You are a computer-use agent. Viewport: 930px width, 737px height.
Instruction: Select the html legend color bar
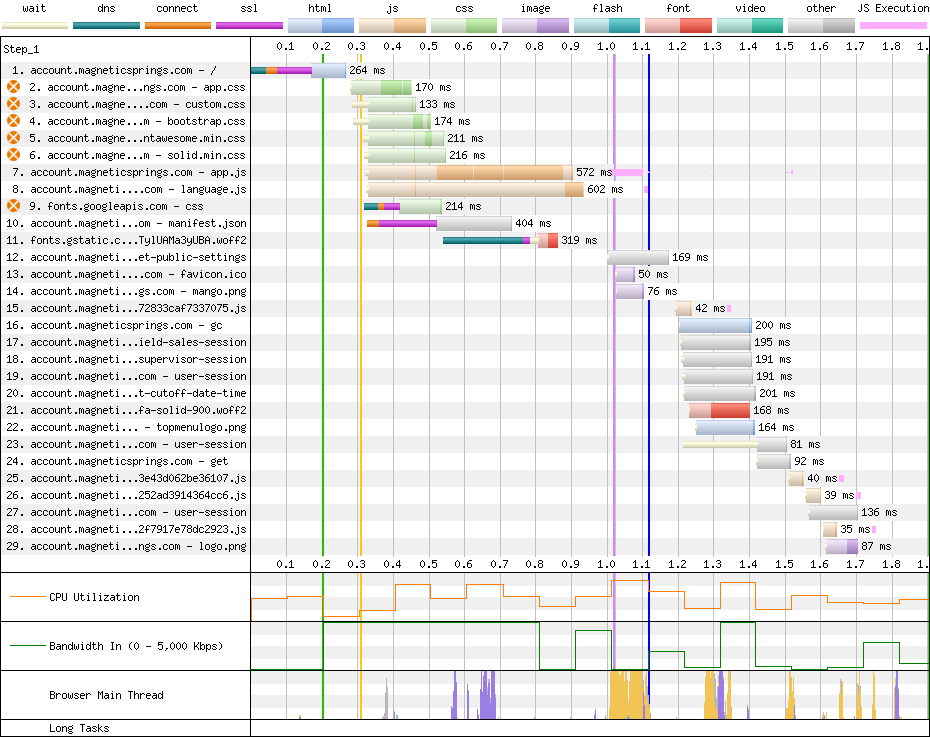pyautogui.click(x=321, y=25)
